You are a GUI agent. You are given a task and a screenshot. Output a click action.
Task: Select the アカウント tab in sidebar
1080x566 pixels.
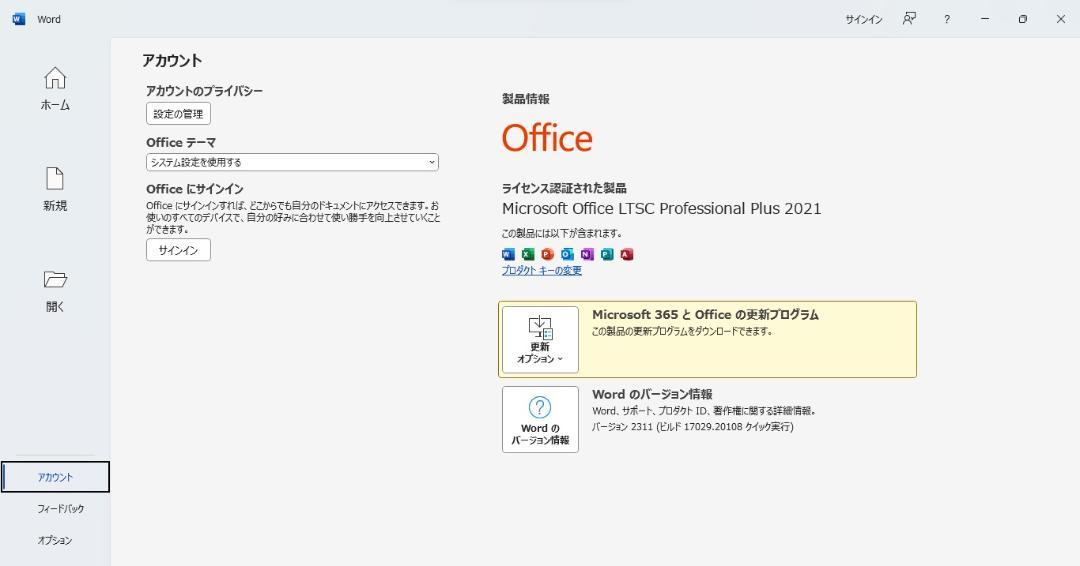(55, 477)
